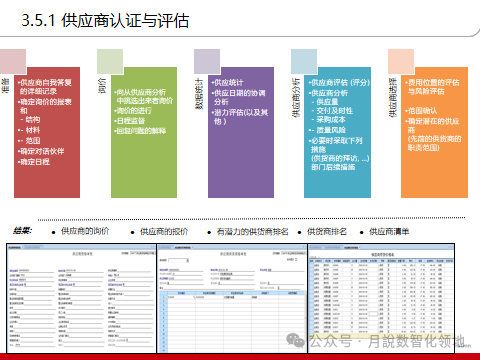Select the pale pink square above 准备
This screenshot has width=480, height=360.
click(13, 62)
